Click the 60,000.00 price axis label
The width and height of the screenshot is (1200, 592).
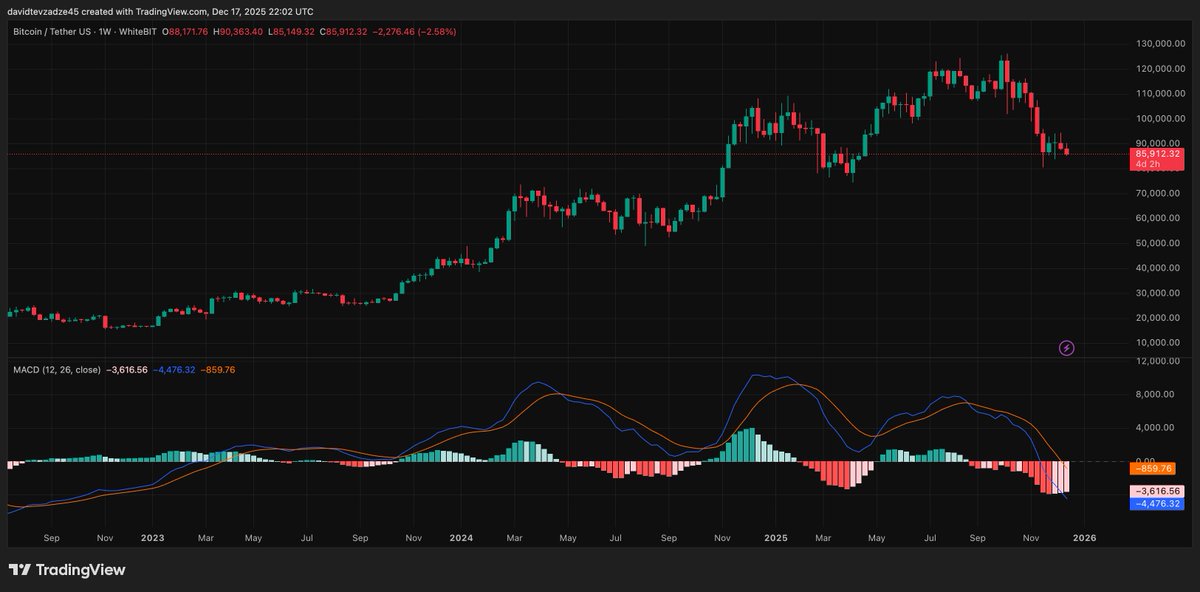(1159, 218)
